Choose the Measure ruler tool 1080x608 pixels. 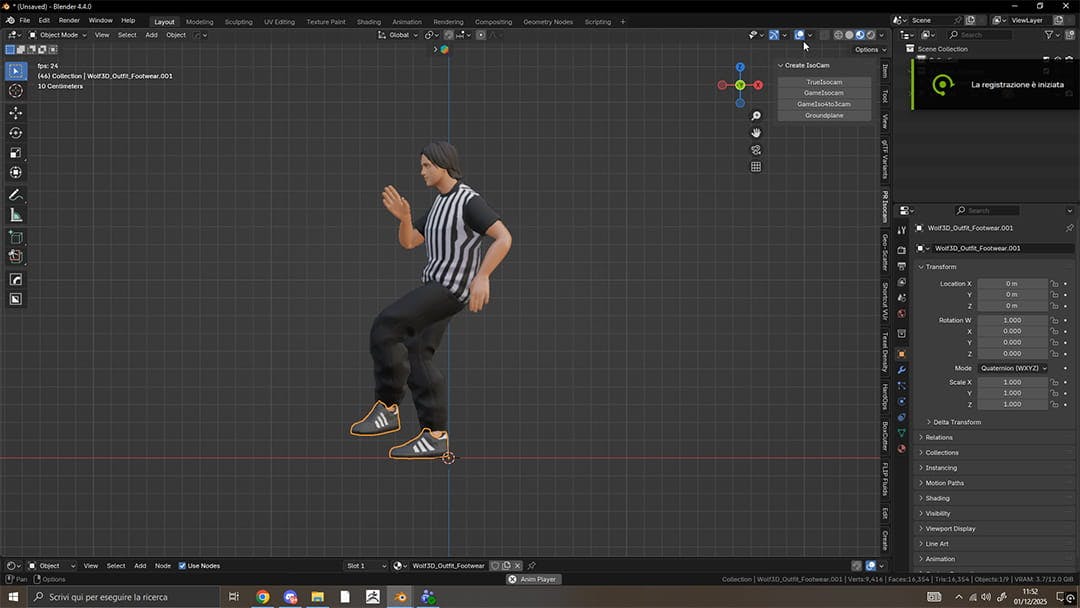(x=16, y=215)
